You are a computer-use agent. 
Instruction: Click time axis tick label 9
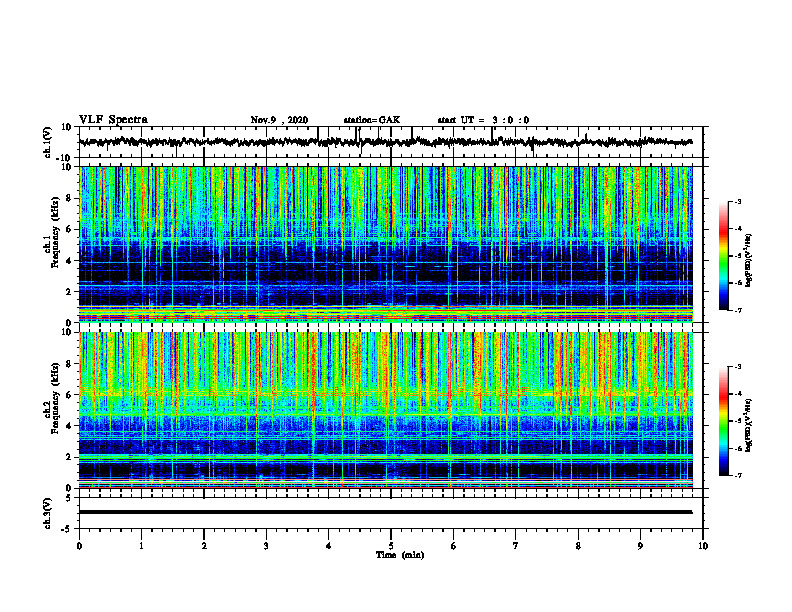tap(640, 546)
